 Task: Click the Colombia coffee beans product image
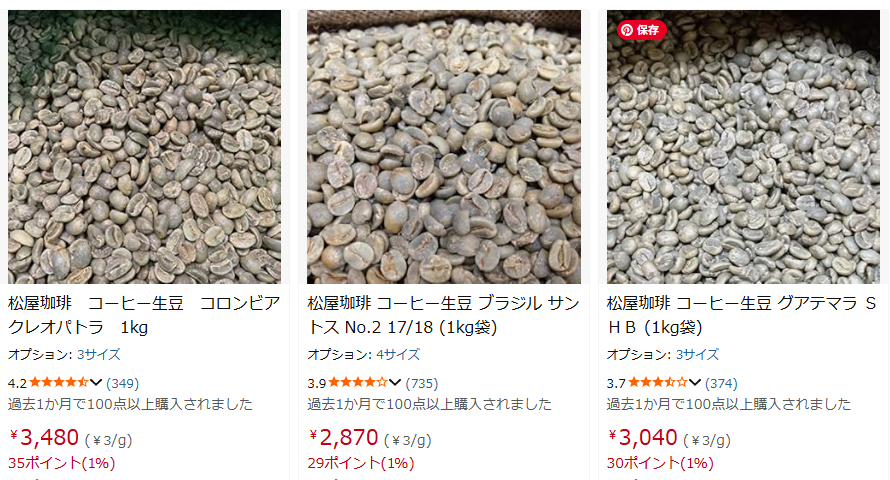(144, 147)
